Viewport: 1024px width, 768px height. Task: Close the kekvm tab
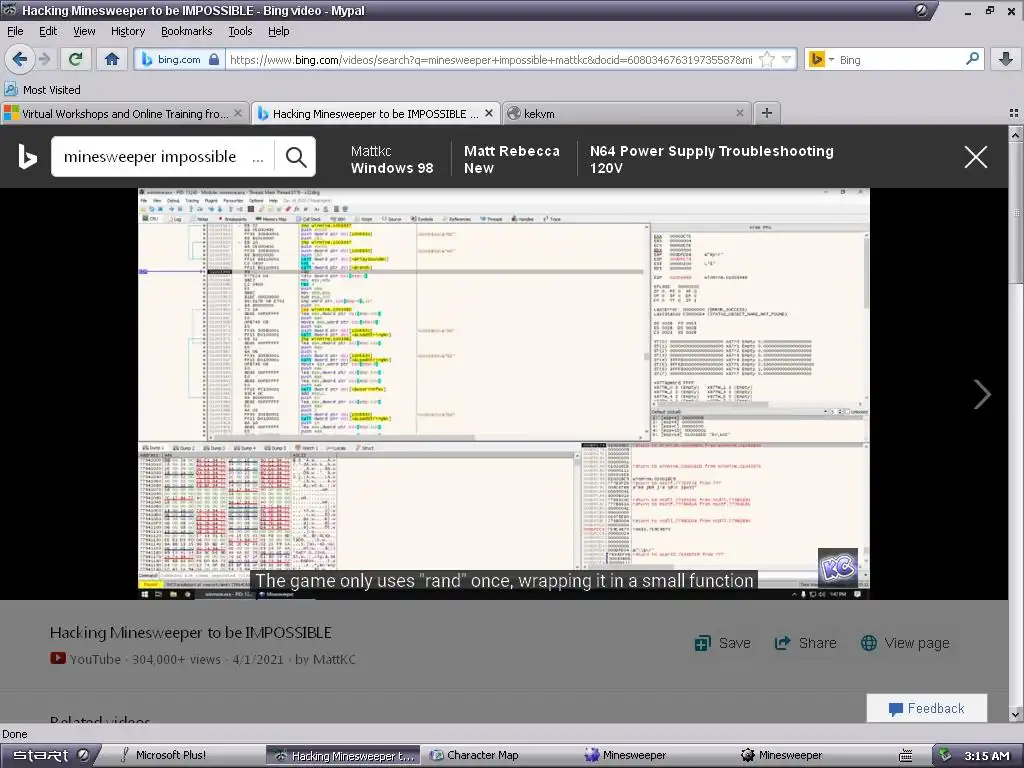pos(739,113)
